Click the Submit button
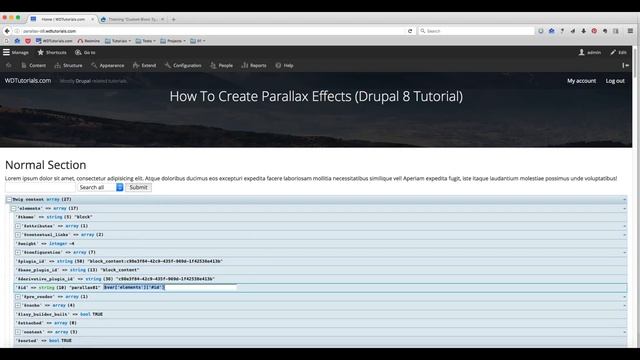 [x=138, y=187]
